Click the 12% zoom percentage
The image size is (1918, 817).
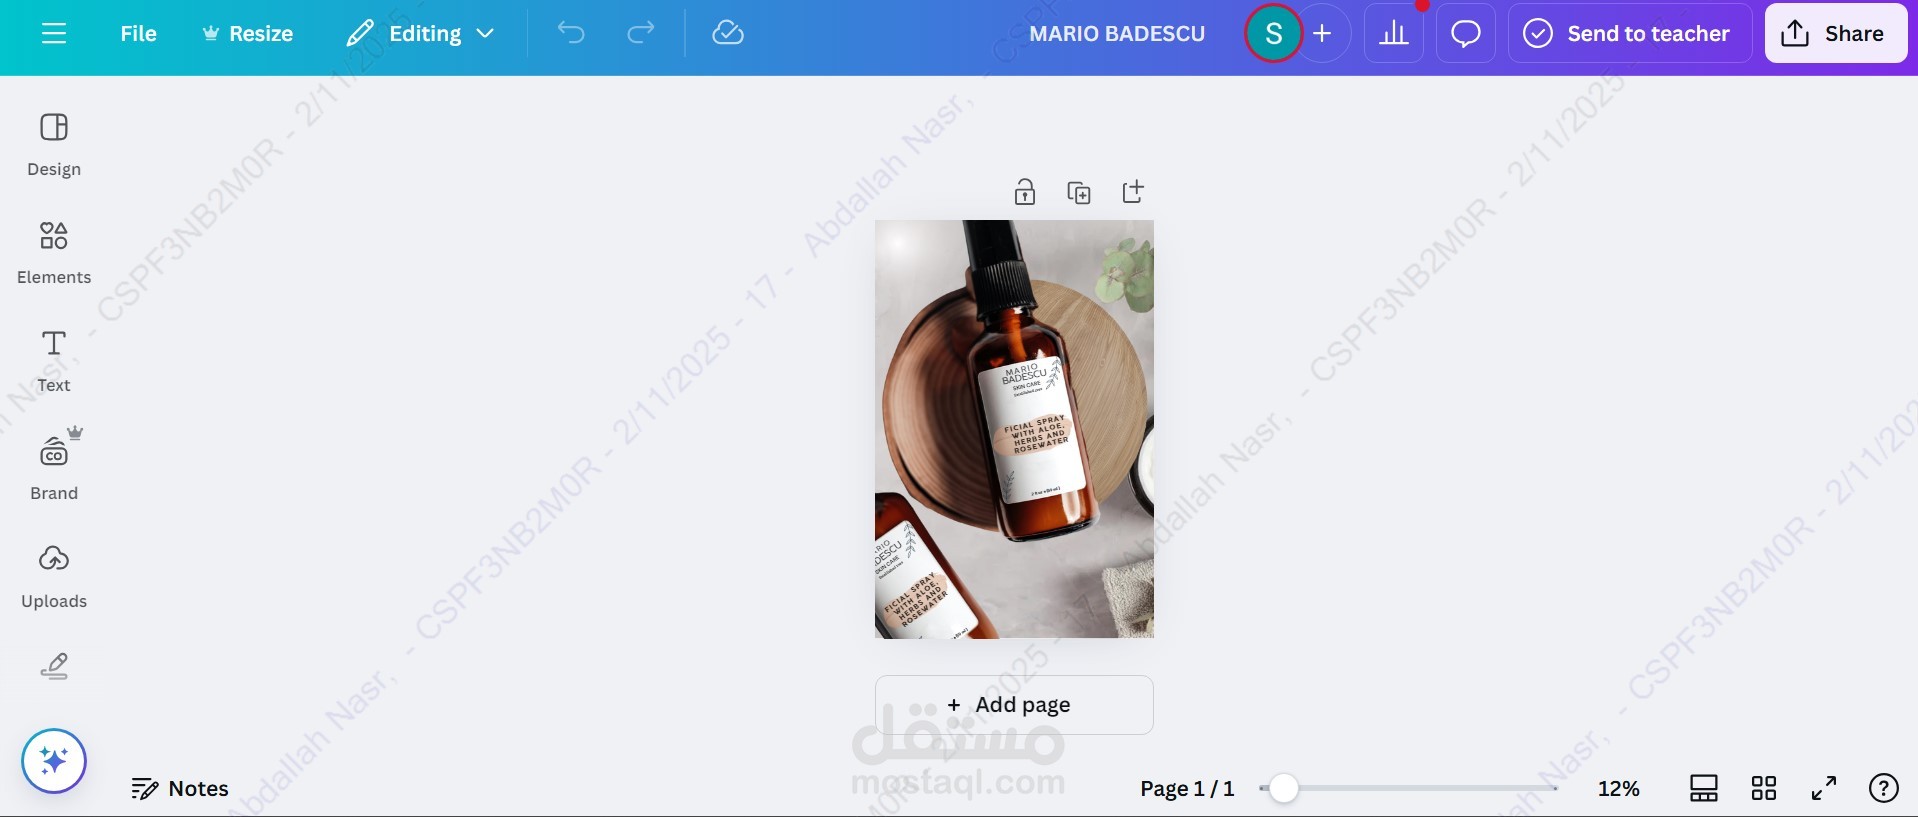point(1619,789)
